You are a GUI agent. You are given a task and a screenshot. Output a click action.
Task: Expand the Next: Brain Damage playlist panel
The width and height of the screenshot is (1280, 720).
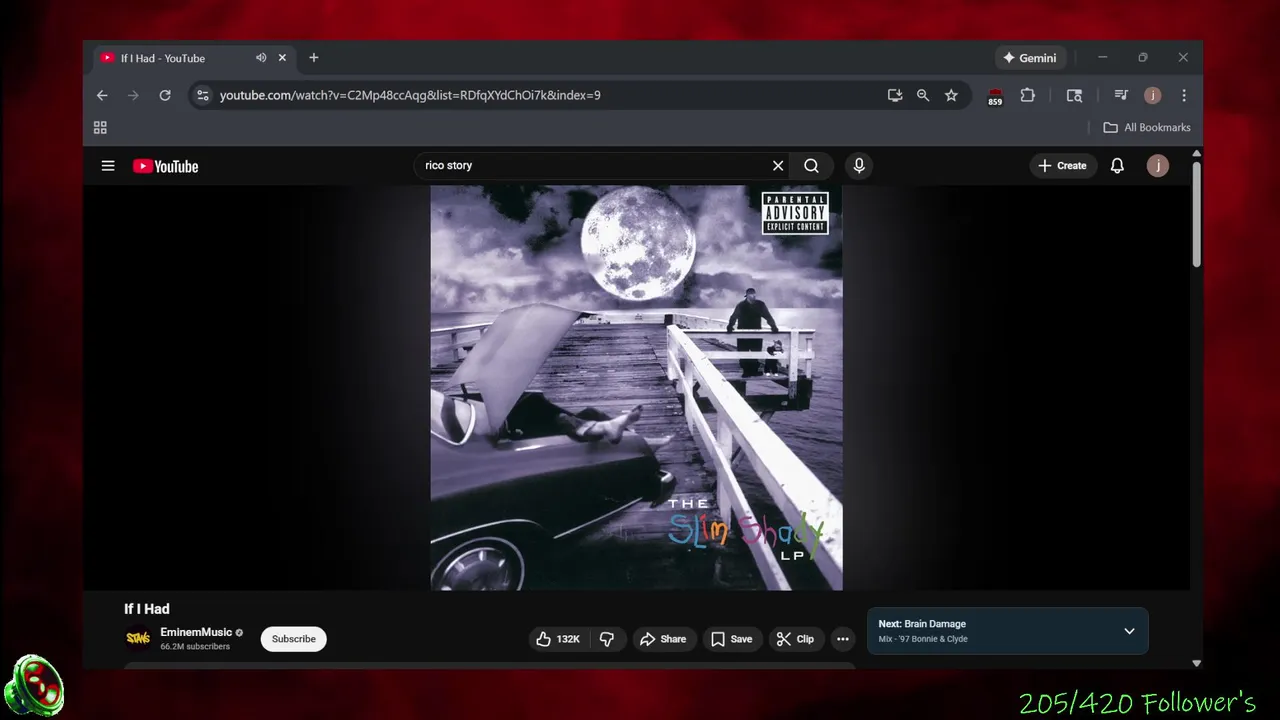[1129, 631]
